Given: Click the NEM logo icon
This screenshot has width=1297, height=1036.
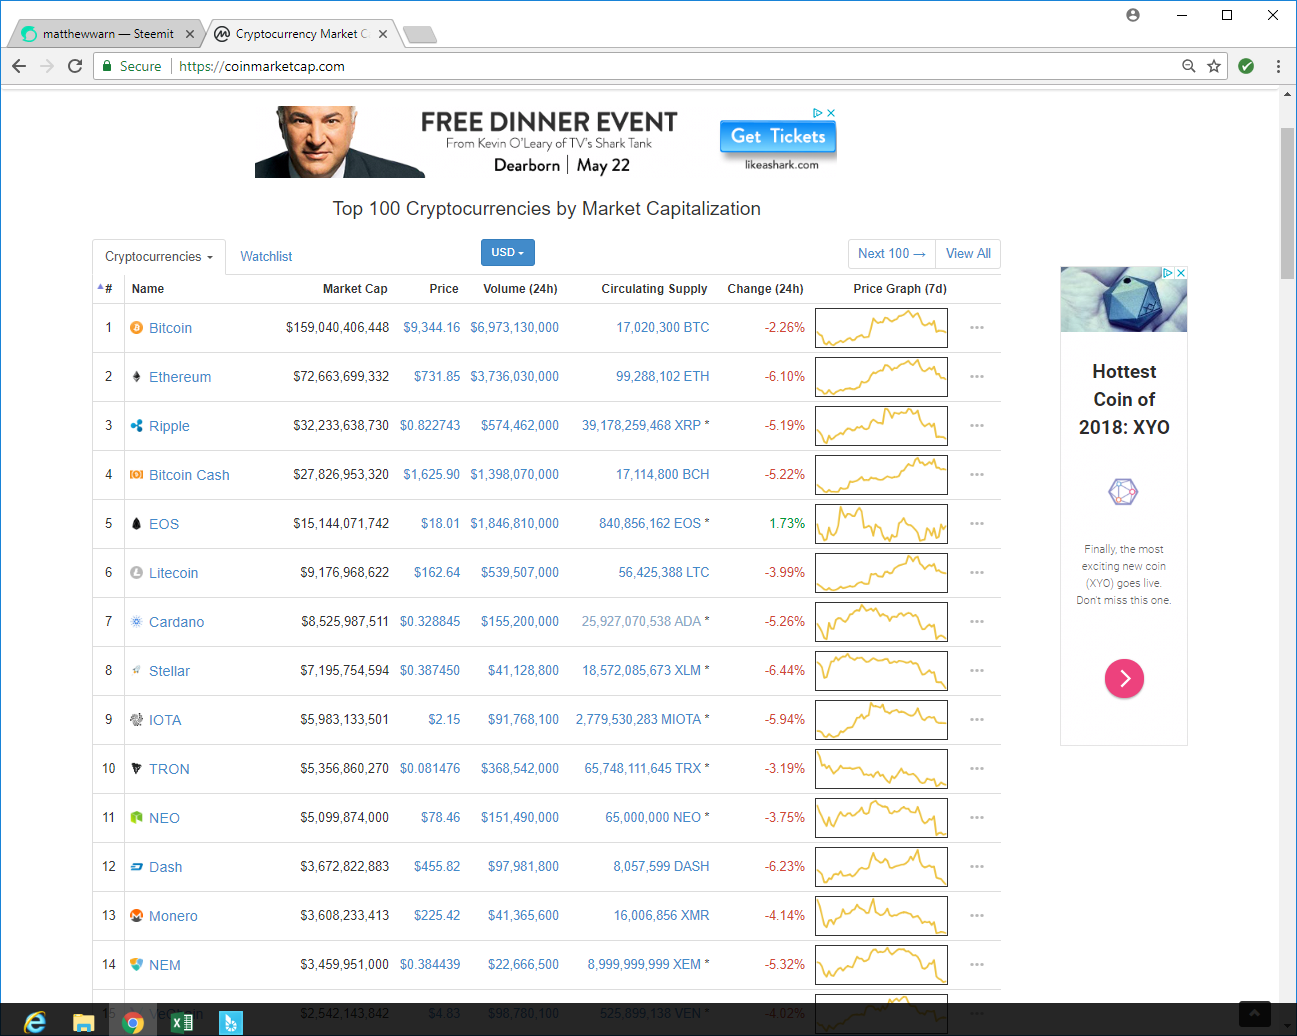Looking at the screenshot, I should (137, 964).
